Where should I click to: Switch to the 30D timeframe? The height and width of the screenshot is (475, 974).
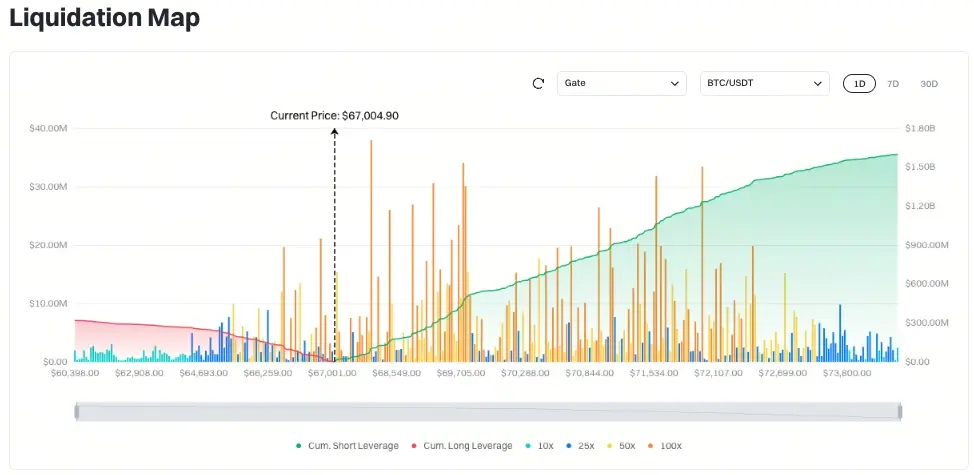click(929, 83)
